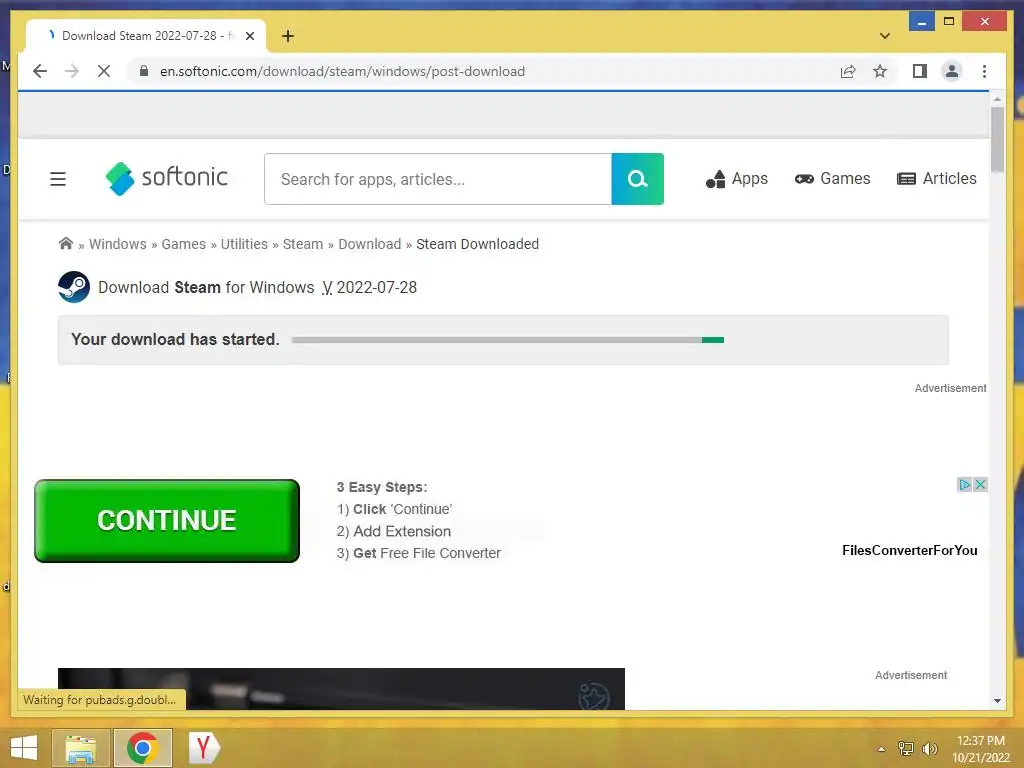Click the green CONTINUE button
The height and width of the screenshot is (768, 1024).
[x=167, y=520]
